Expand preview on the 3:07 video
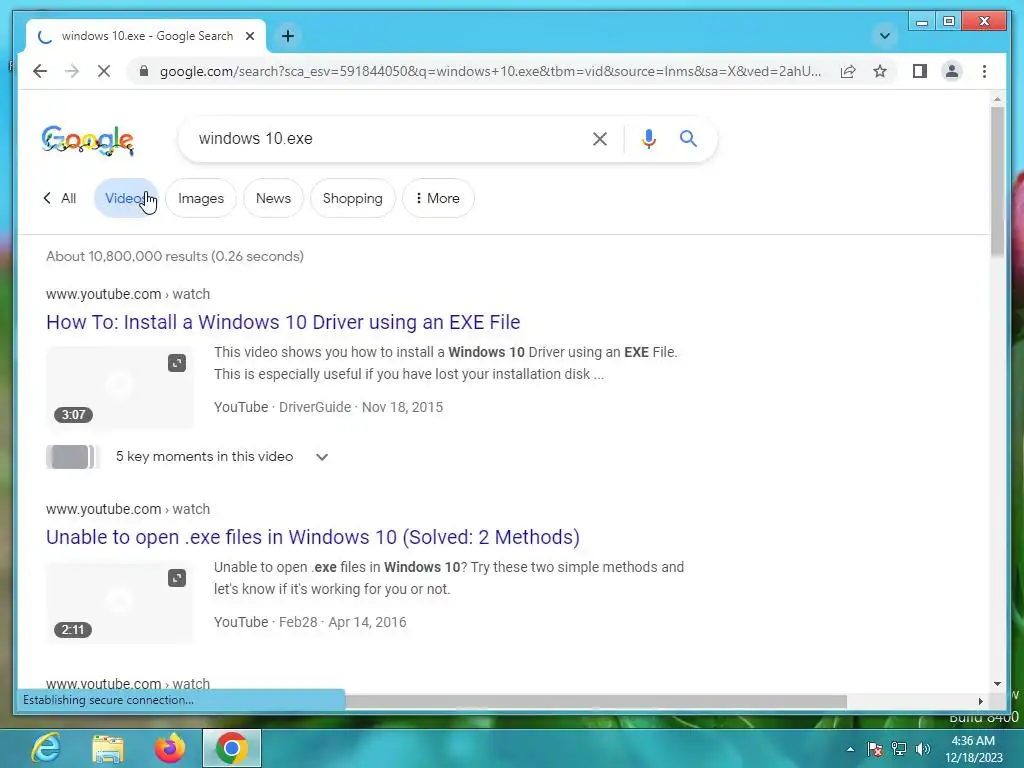1024x768 pixels. point(177,363)
